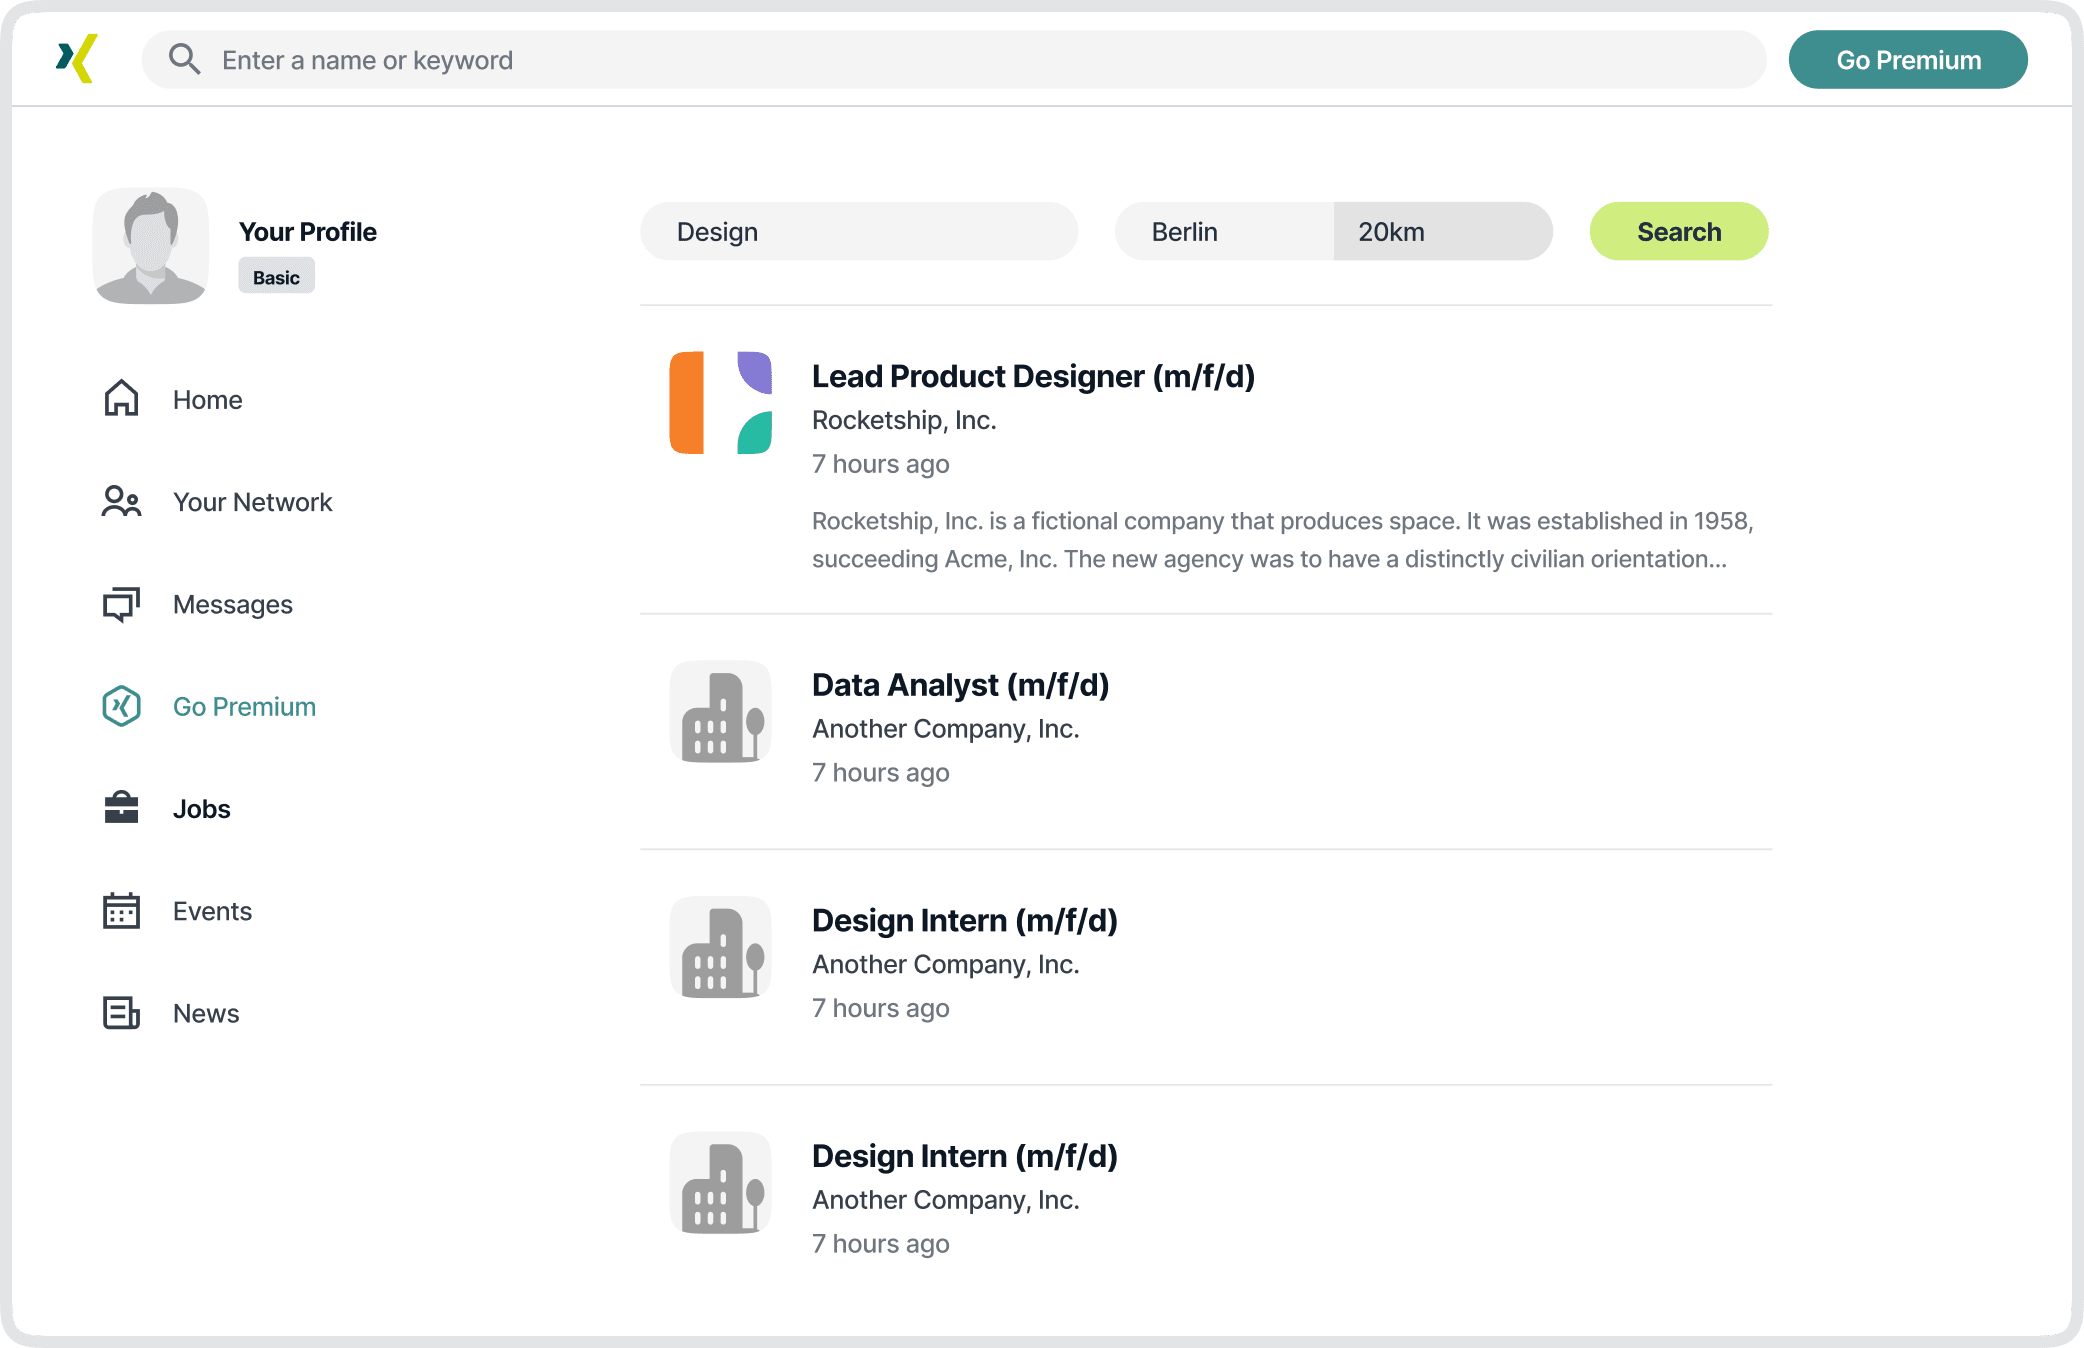Click the Go Premium header button
The width and height of the screenshot is (2084, 1348).
(1908, 60)
